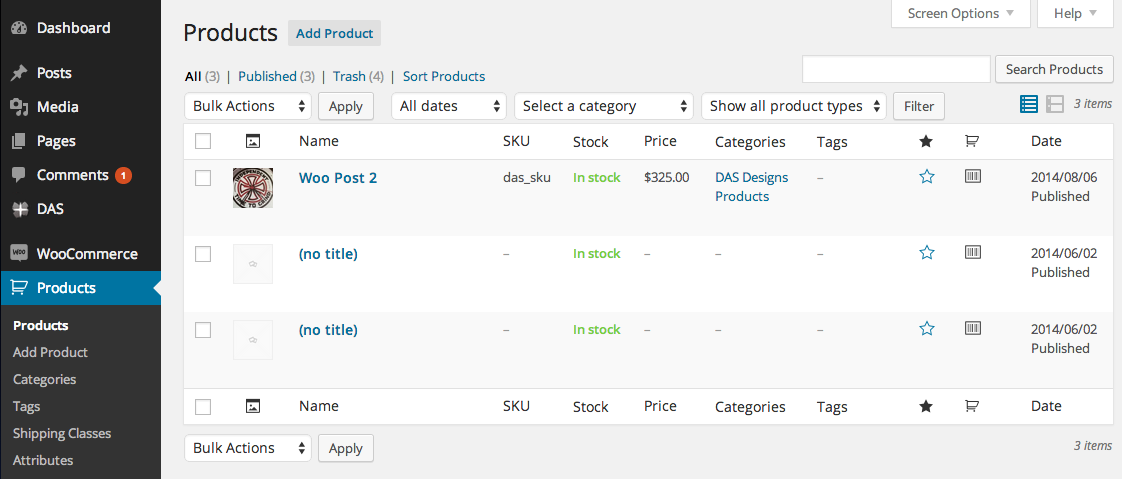The width and height of the screenshot is (1122, 479).
Task: Open the top Bulk Actions dropdown
Action: click(248, 106)
